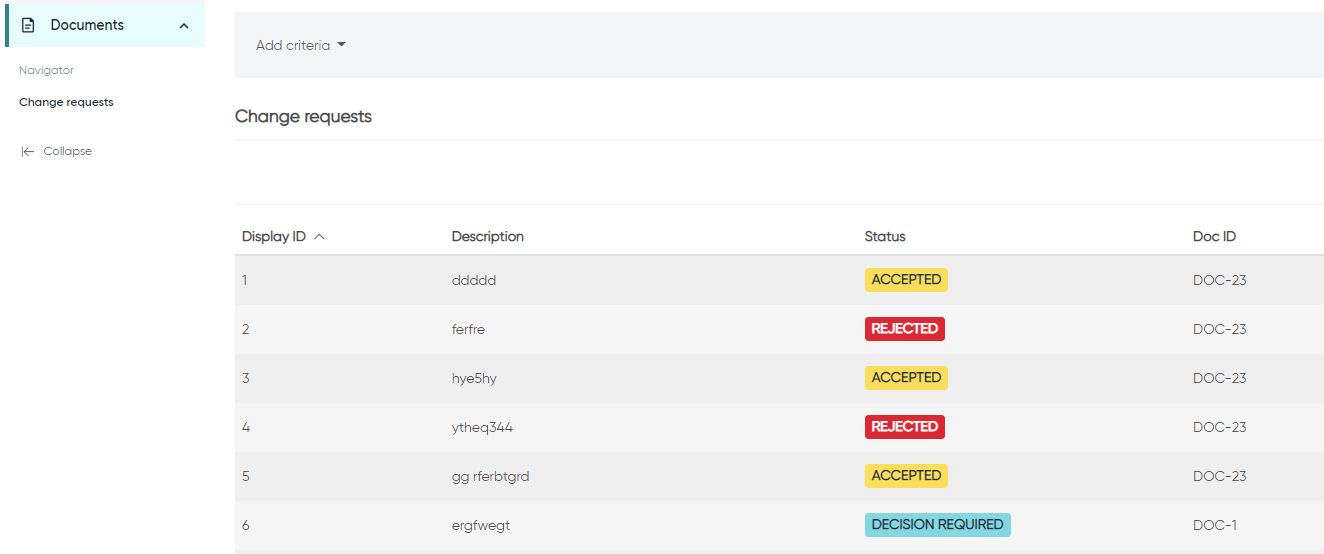Click description 'gg rferbtgrd'
This screenshot has width=1324, height=554.
491,476
